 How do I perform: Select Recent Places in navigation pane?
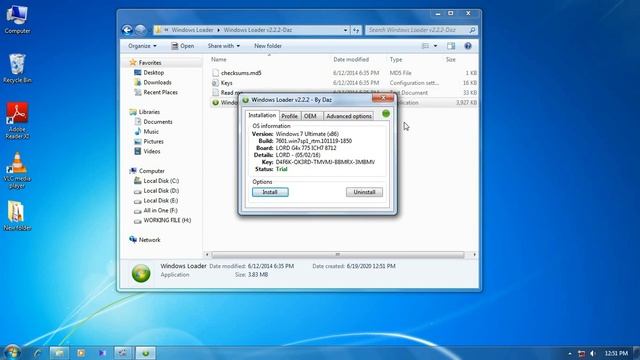pos(160,93)
